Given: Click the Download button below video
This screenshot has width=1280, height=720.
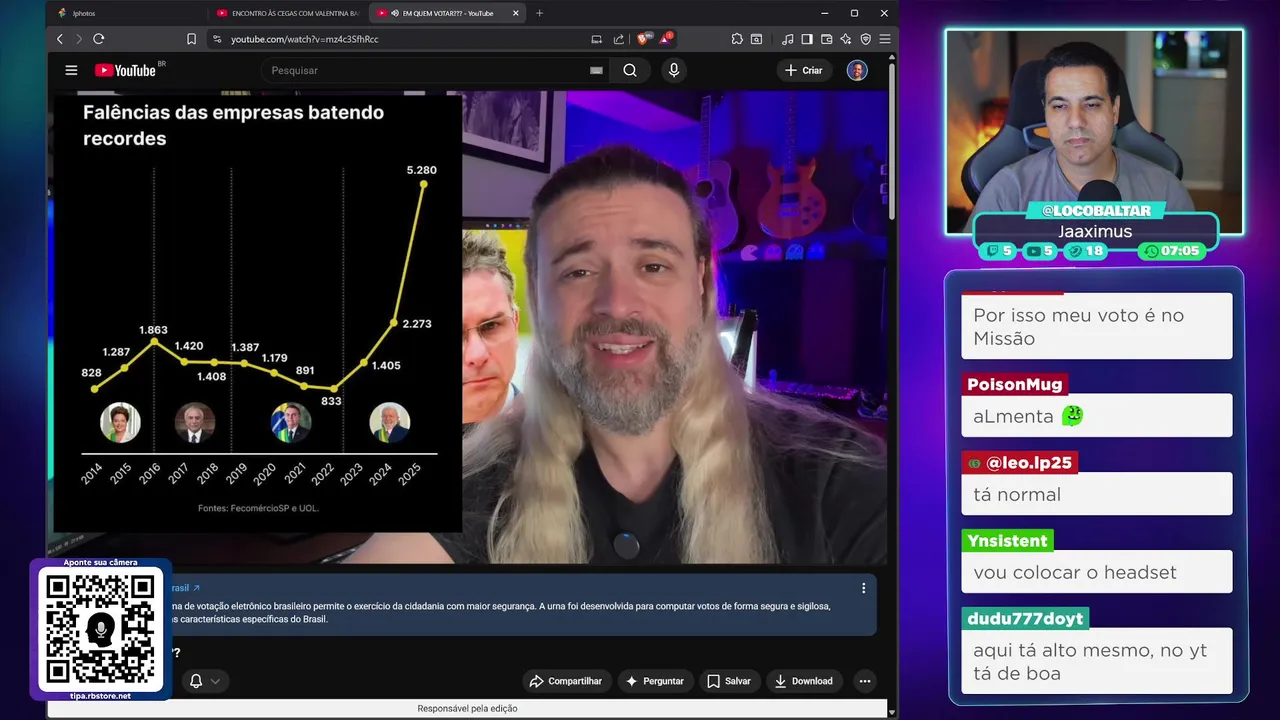Looking at the screenshot, I should tap(804, 681).
